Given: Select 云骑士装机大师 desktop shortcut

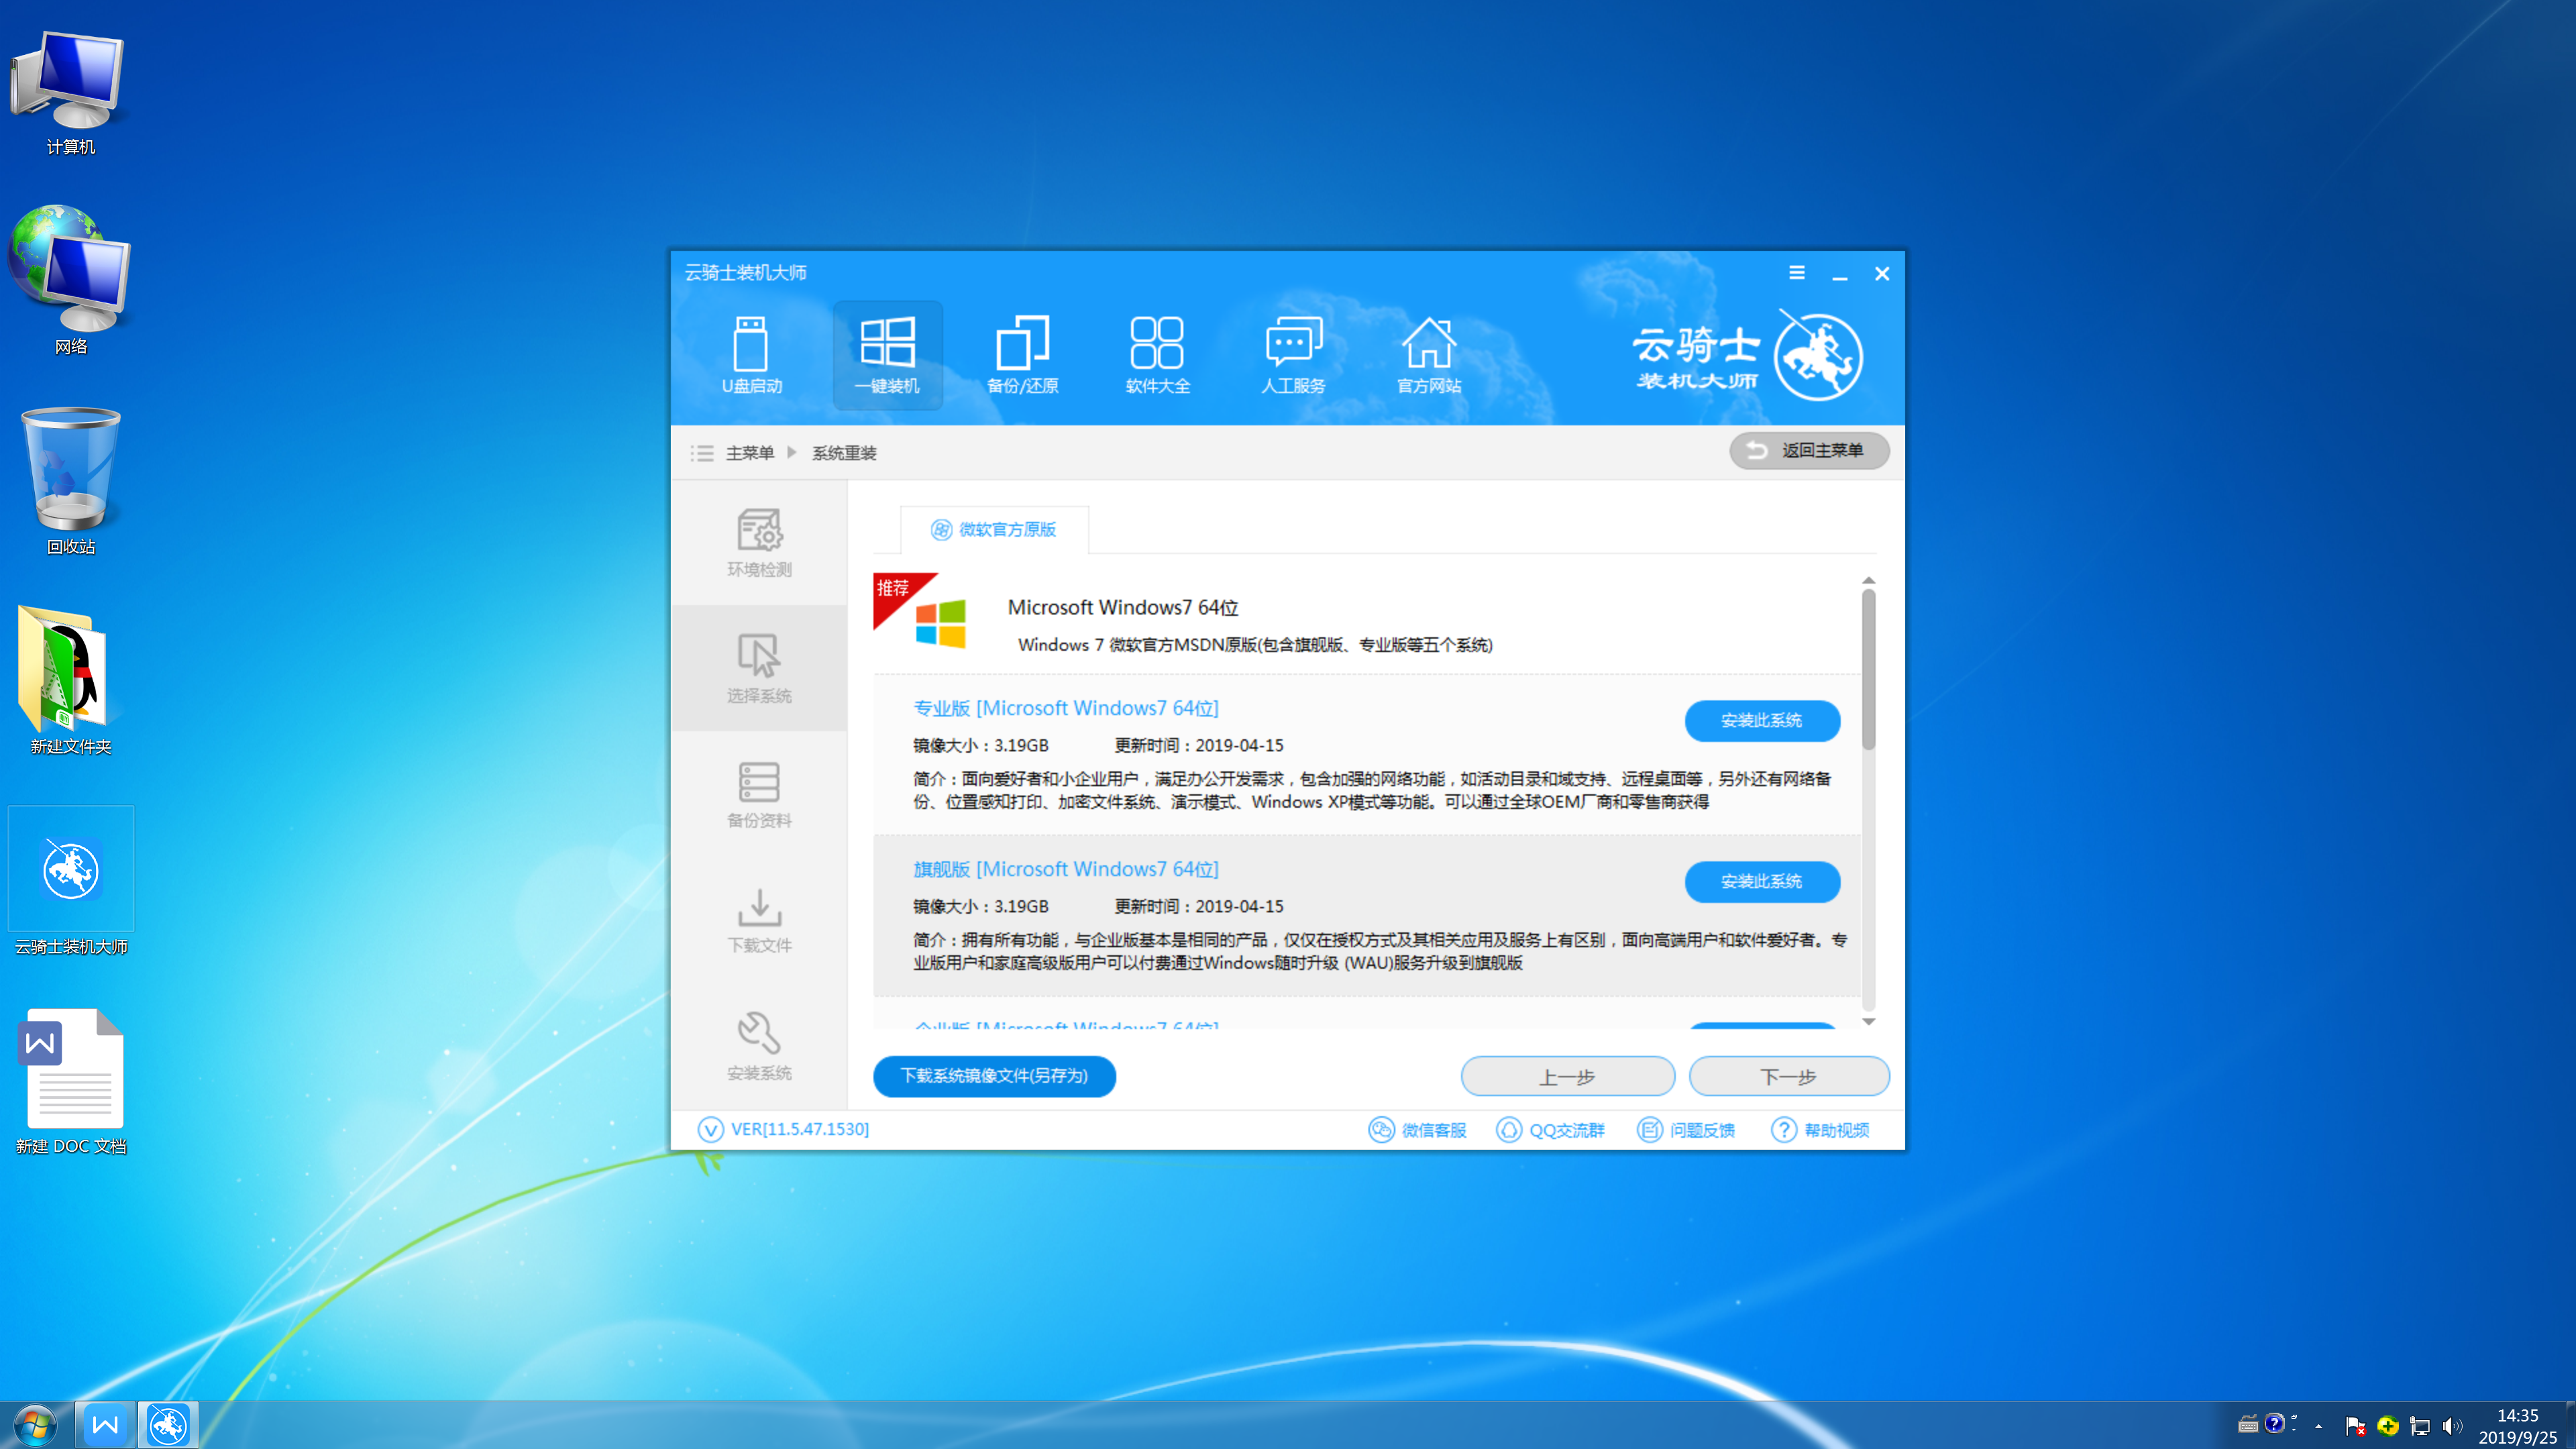Looking at the screenshot, I should click(x=70, y=882).
